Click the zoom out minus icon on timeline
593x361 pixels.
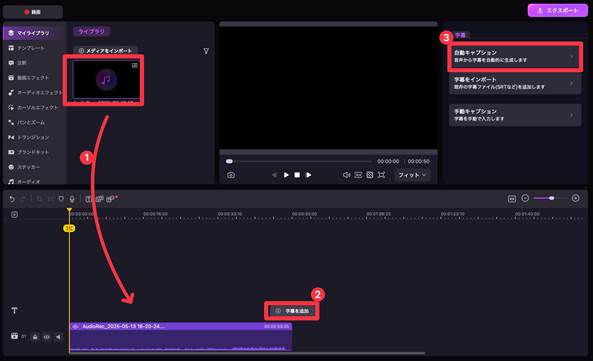point(525,198)
